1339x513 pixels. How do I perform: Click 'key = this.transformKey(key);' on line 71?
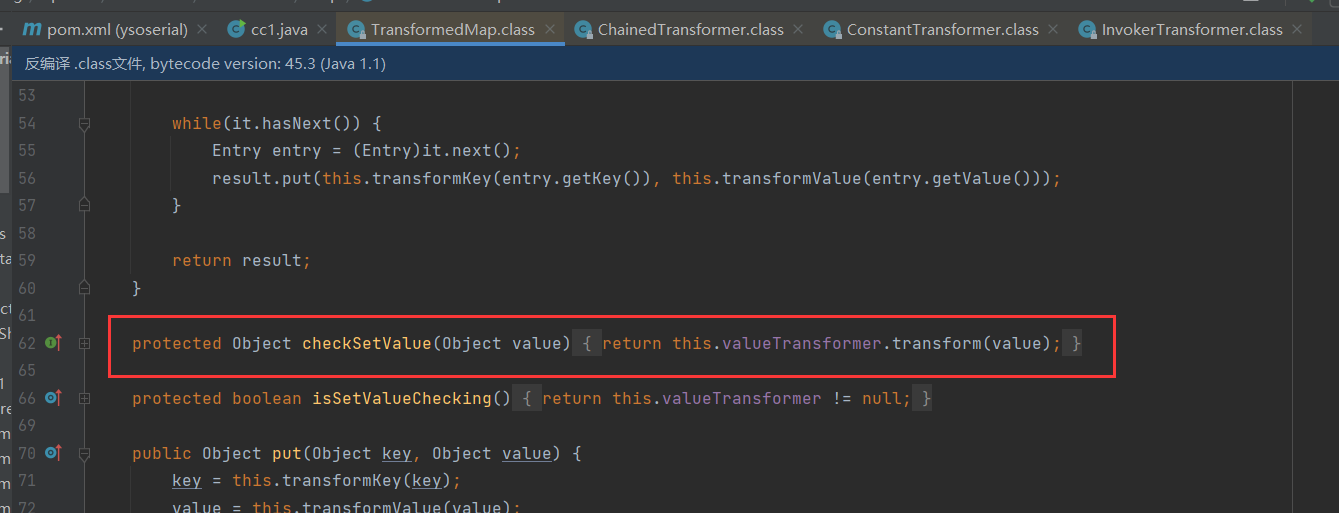[x=316, y=481]
